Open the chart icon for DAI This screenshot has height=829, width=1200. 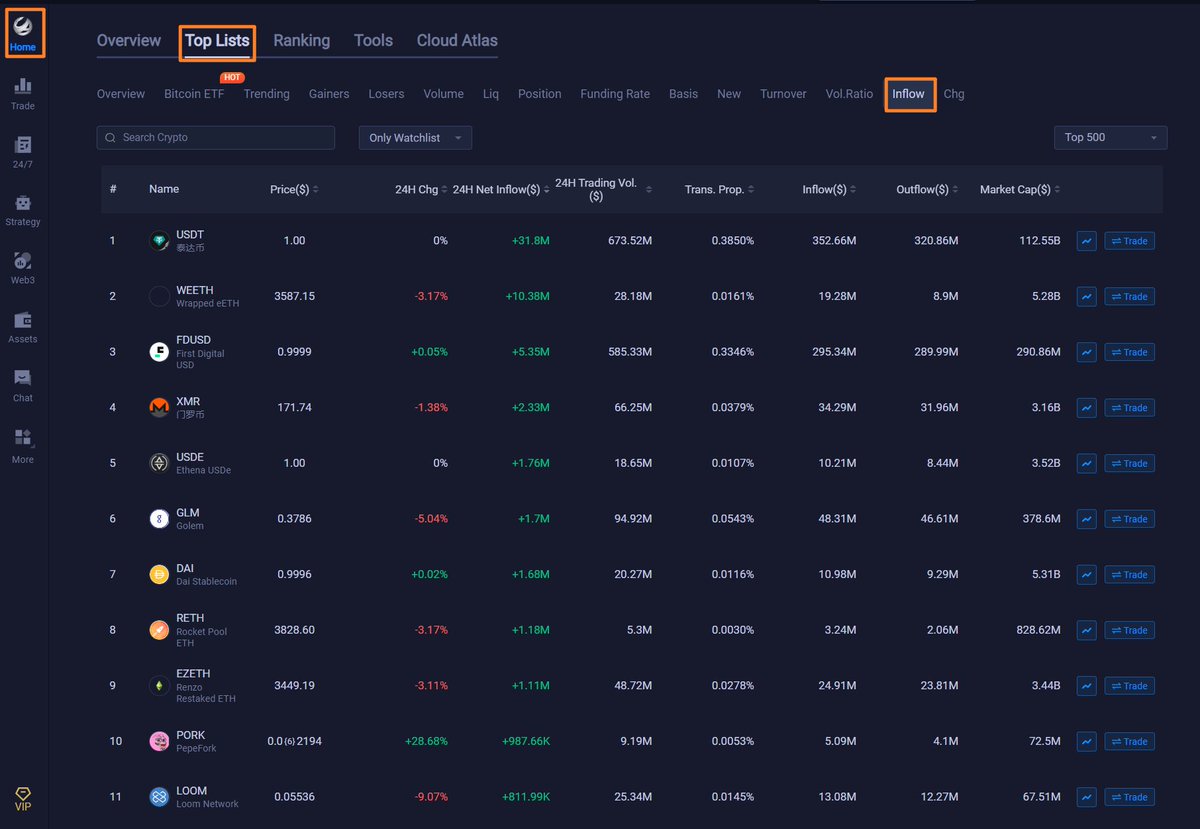click(x=1086, y=575)
